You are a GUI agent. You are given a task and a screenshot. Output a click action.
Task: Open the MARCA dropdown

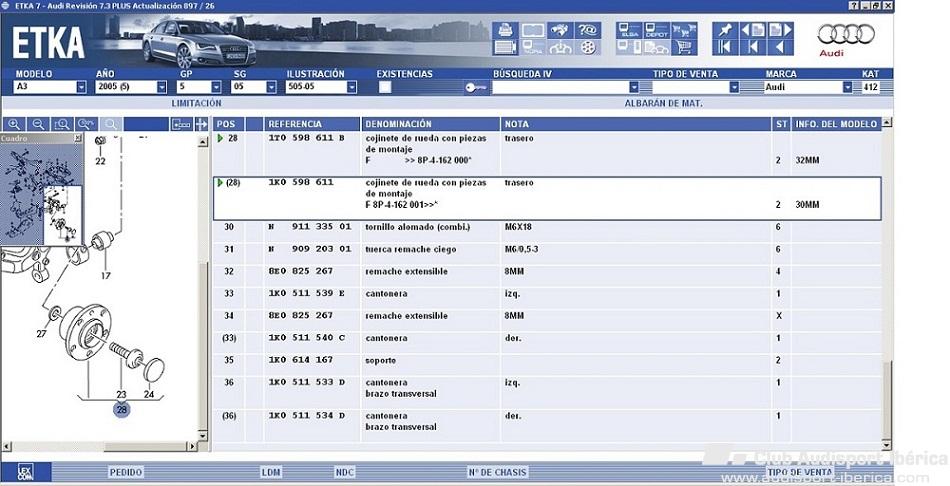(847, 87)
